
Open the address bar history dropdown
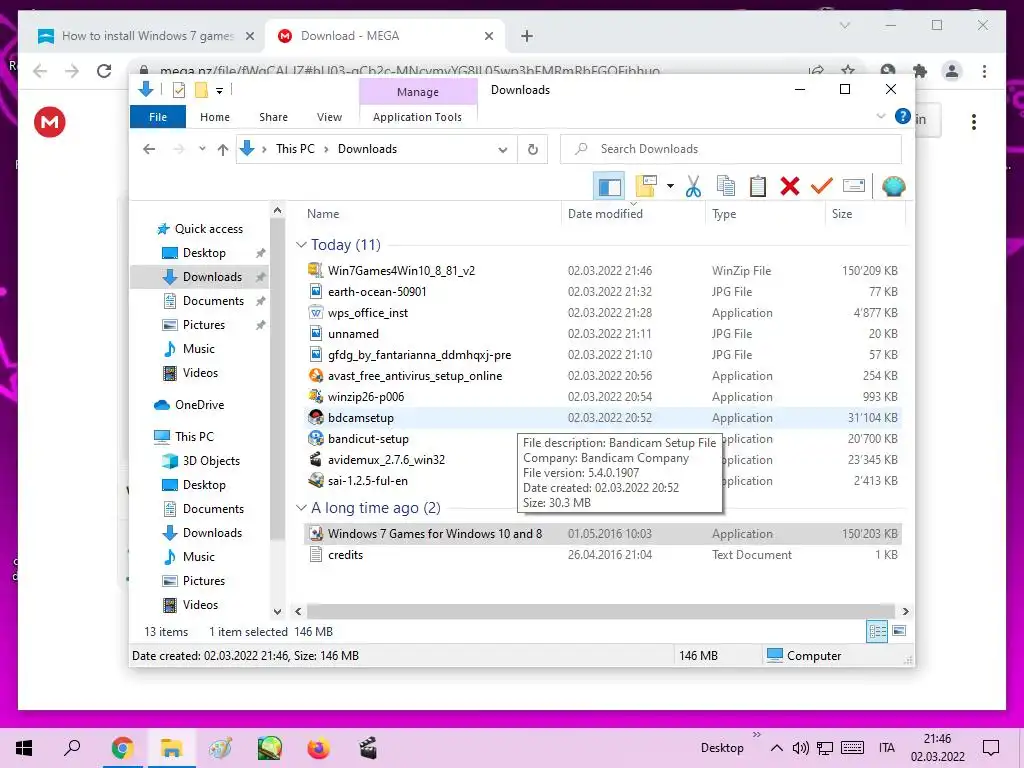tap(502, 150)
